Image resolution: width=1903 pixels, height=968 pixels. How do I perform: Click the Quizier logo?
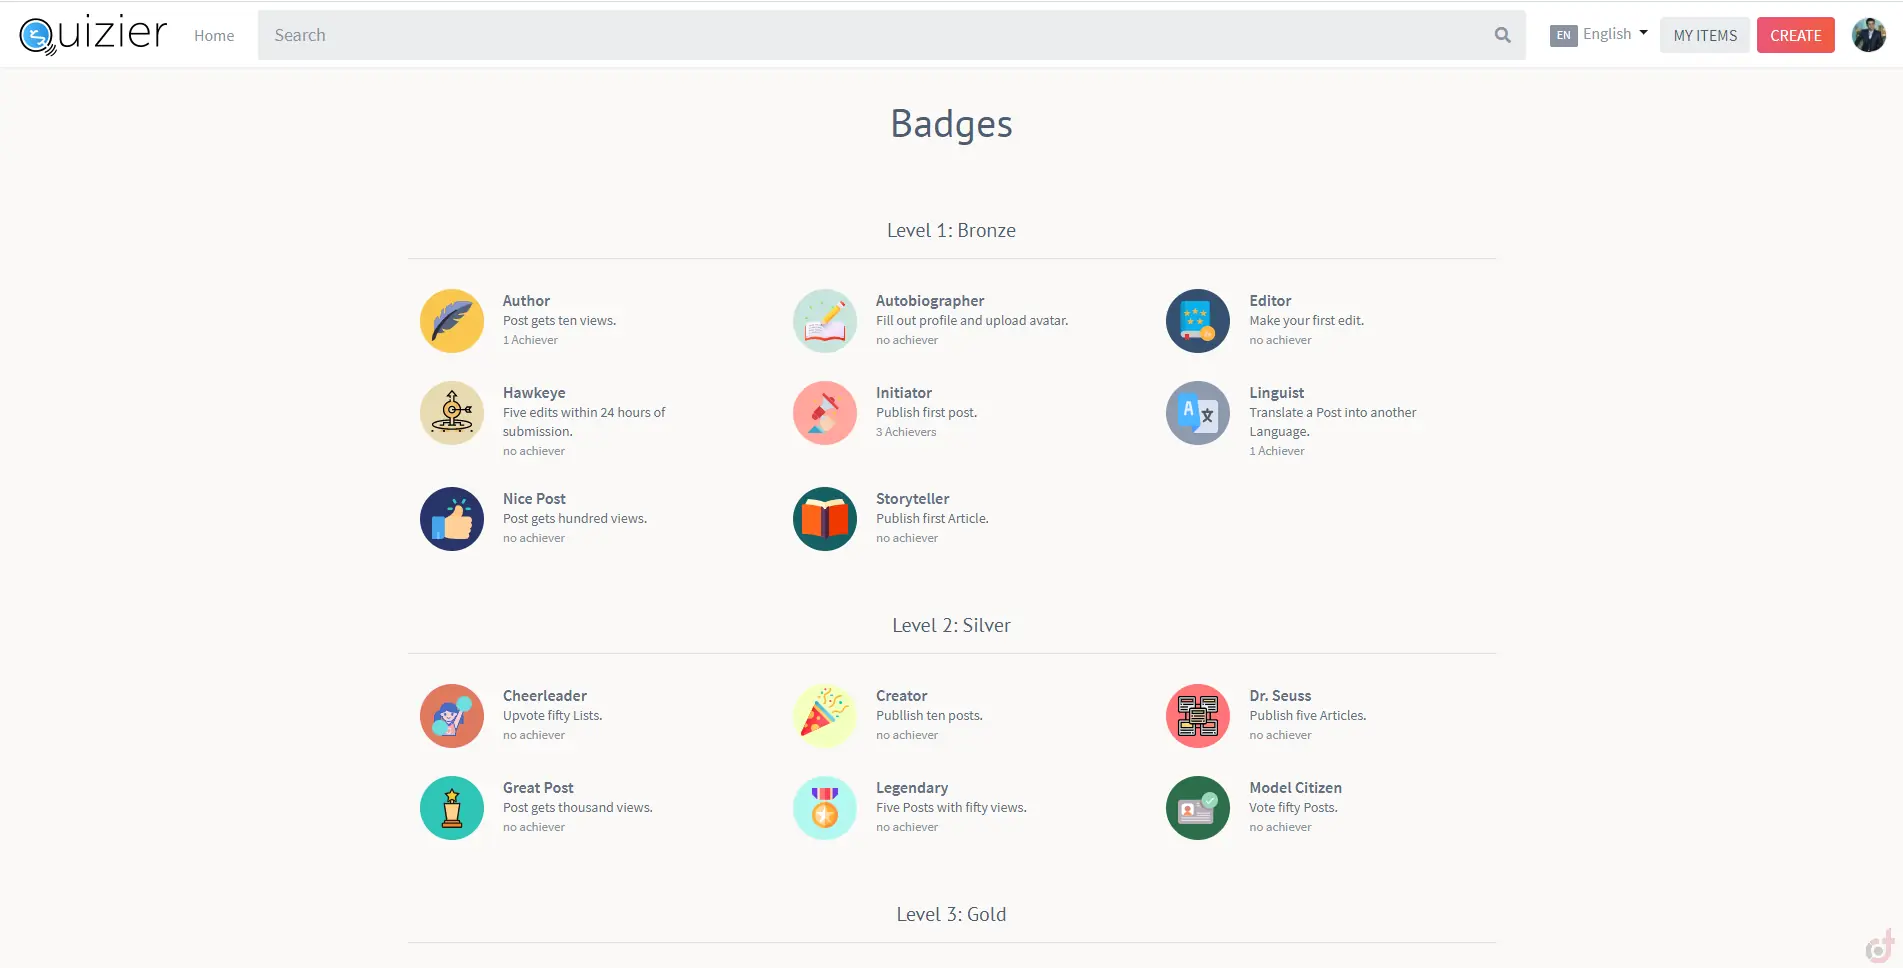click(93, 35)
